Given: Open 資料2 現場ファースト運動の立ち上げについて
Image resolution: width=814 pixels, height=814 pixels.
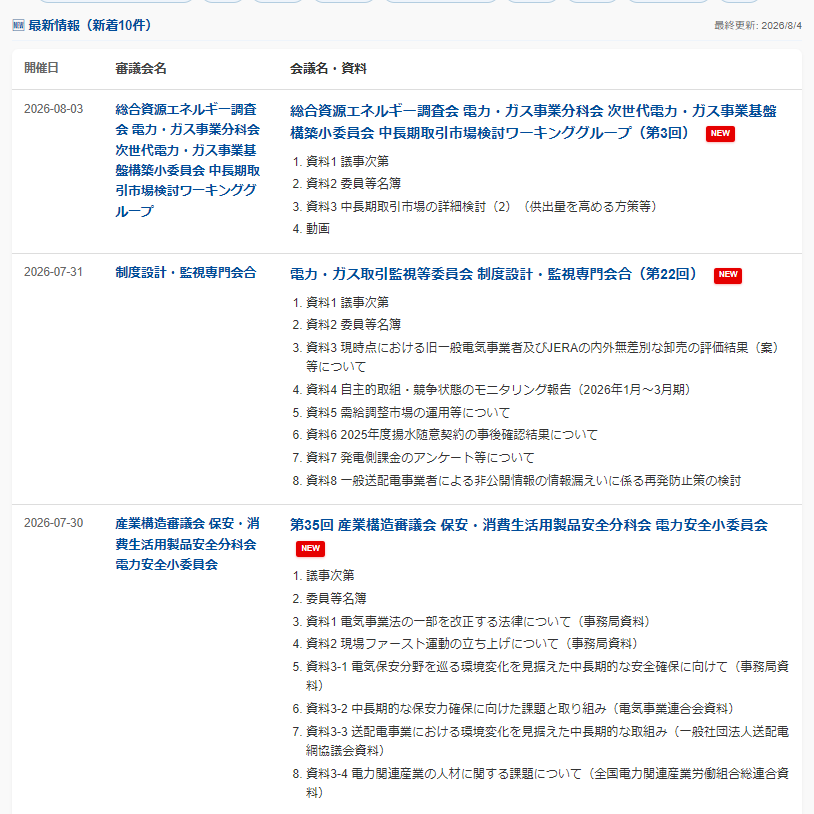Looking at the screenshot, I should pos(471,644).
